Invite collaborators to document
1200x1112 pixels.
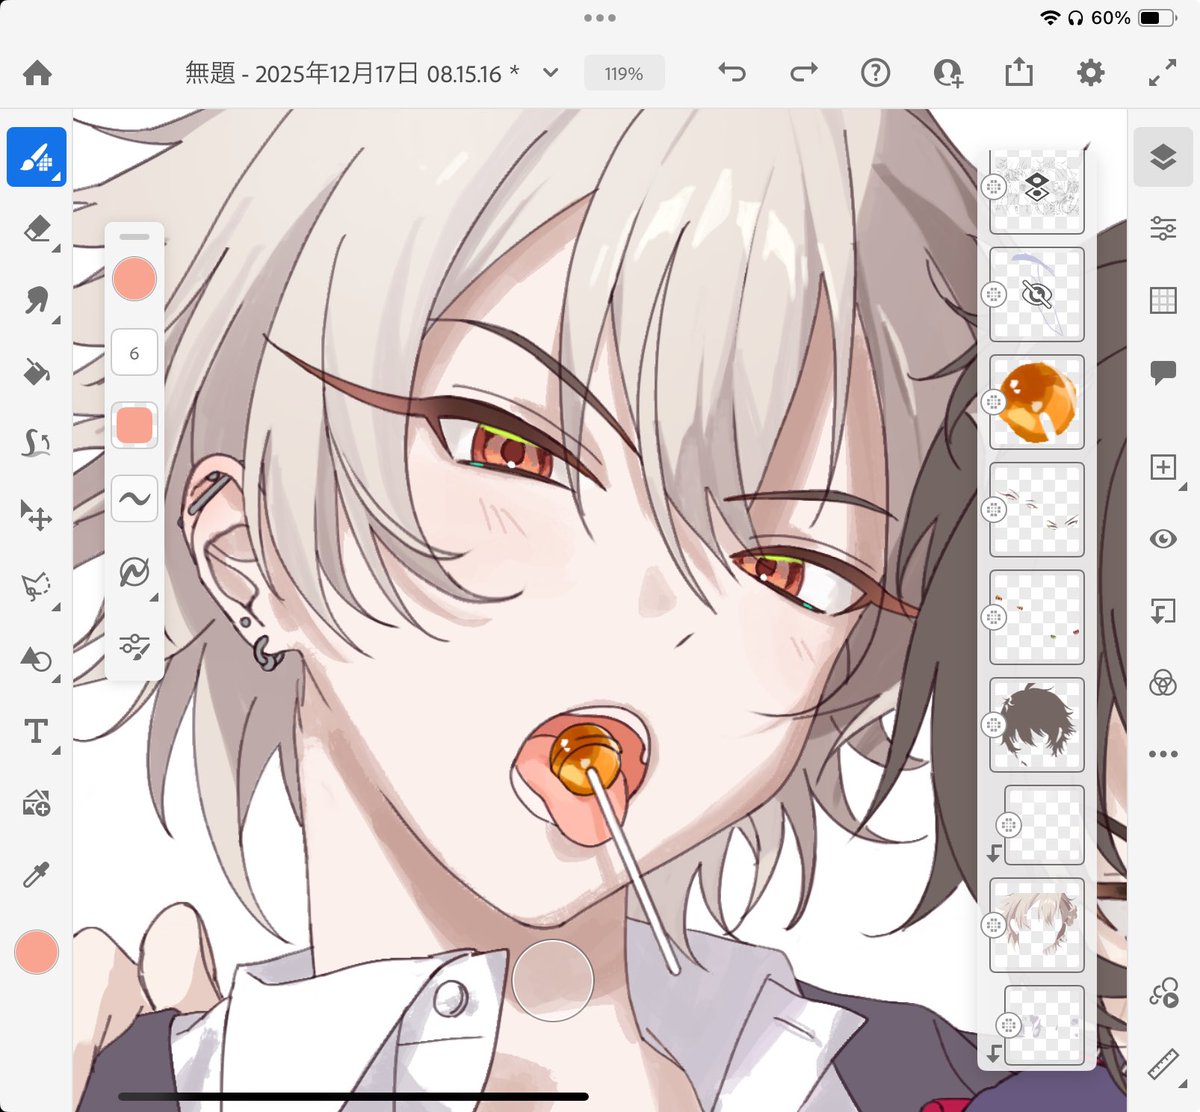947,73
